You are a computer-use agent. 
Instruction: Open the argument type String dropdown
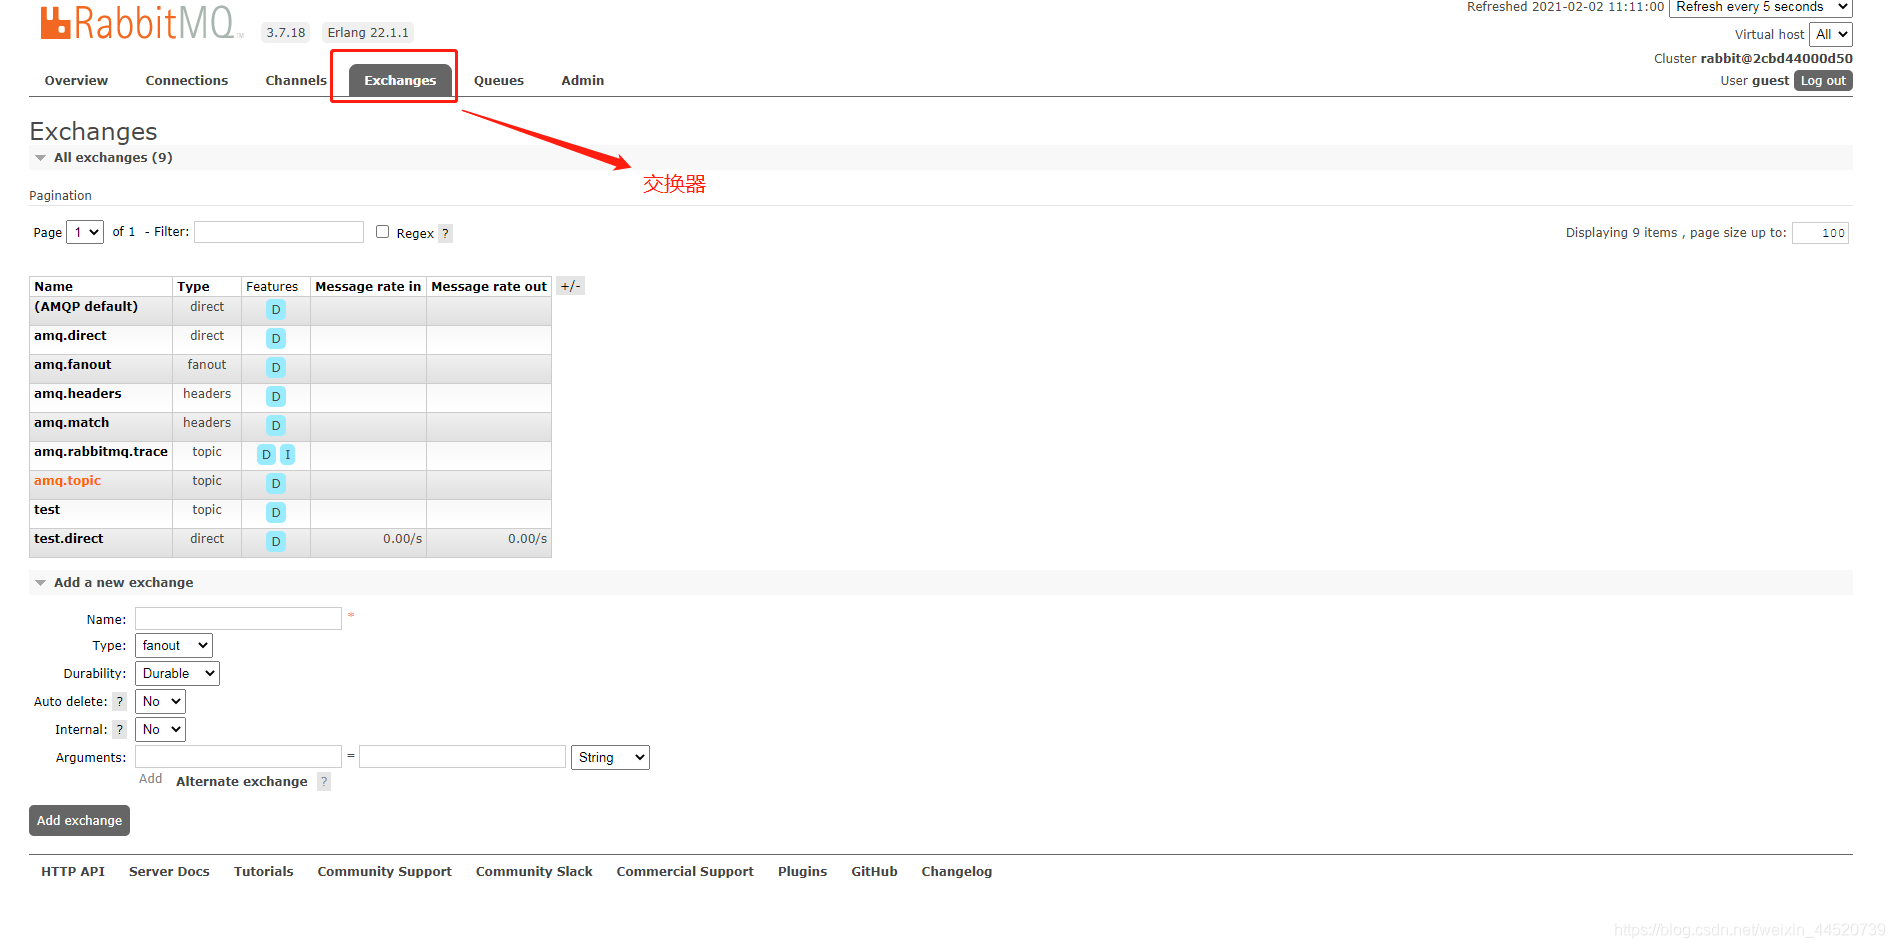point(610,757)
